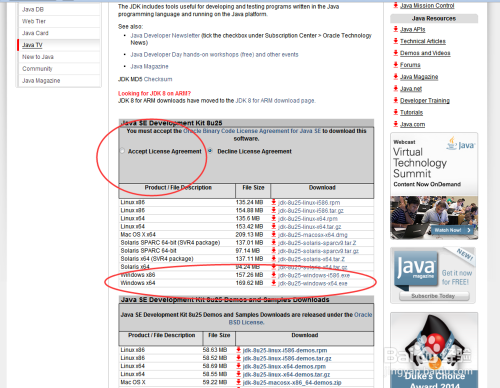Open Community in the left sidebar
Viewport: 500px width, 388px height.
(37, 69)
